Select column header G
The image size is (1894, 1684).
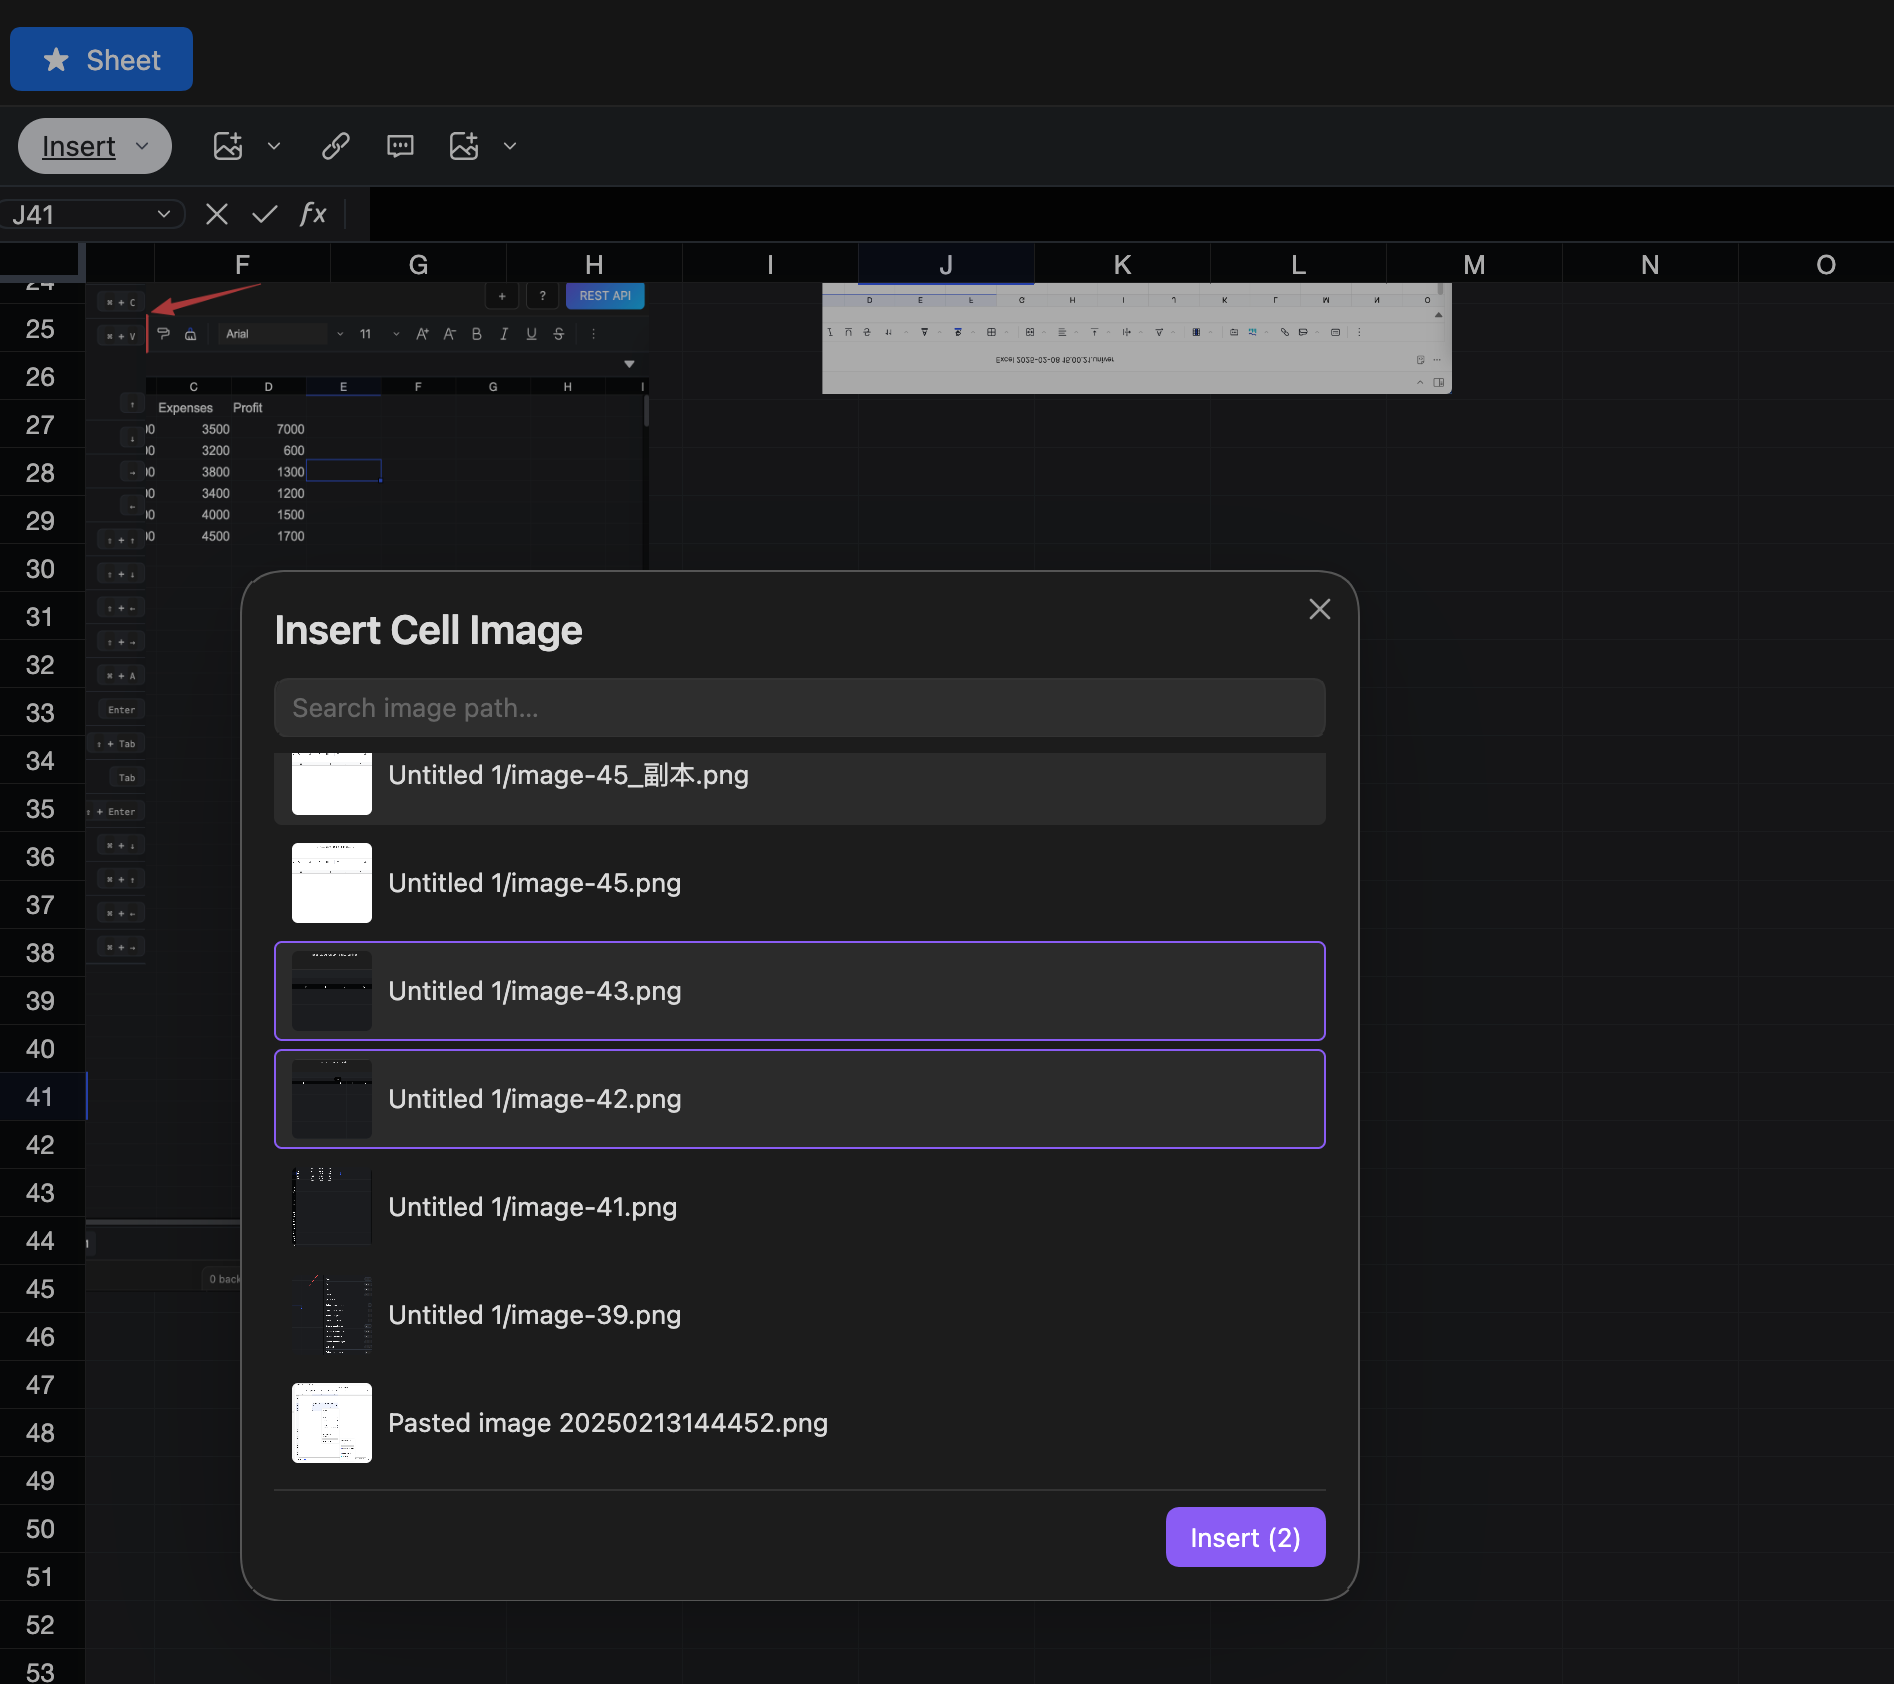click(418, 265)
